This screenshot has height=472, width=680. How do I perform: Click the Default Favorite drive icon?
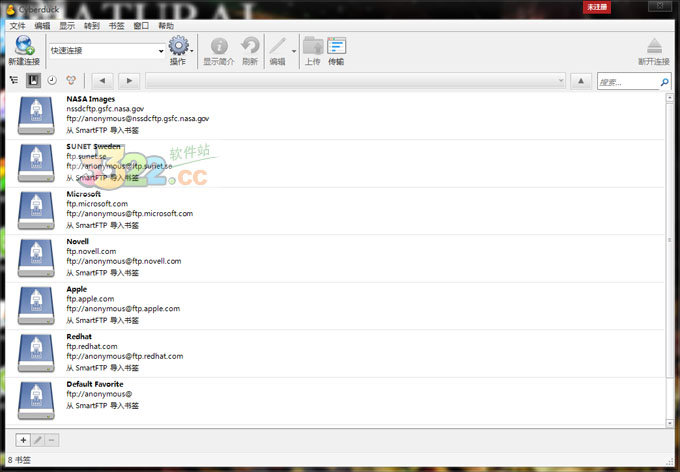36,401
